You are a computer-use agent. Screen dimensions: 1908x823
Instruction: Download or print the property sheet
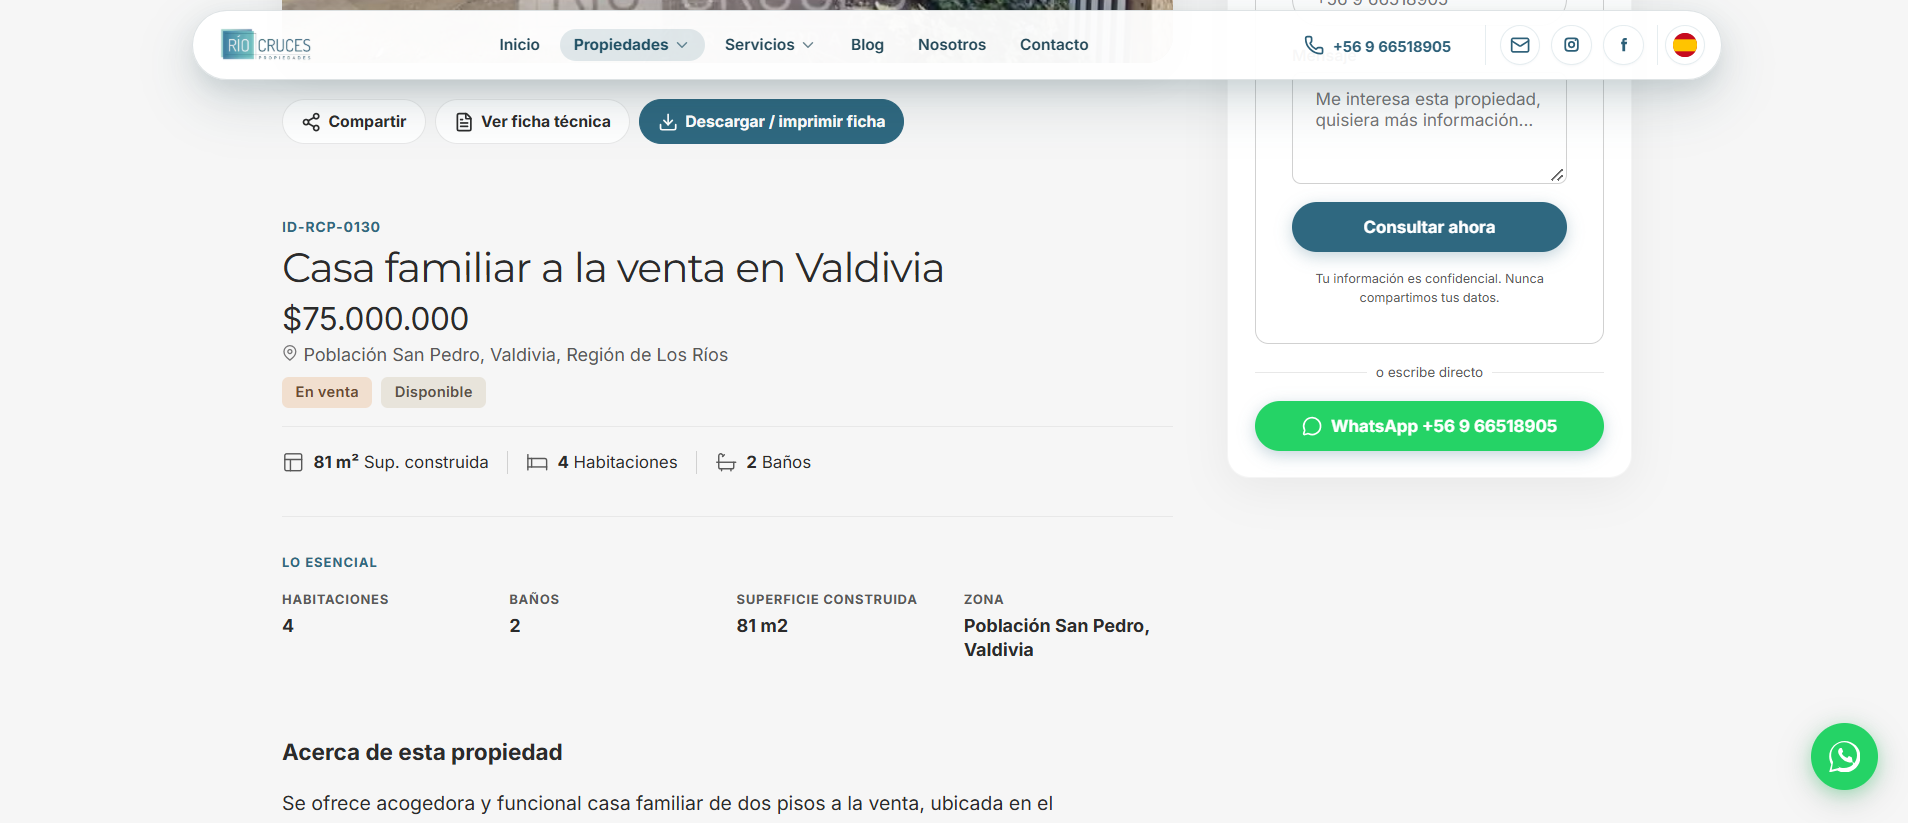[771, 121]
